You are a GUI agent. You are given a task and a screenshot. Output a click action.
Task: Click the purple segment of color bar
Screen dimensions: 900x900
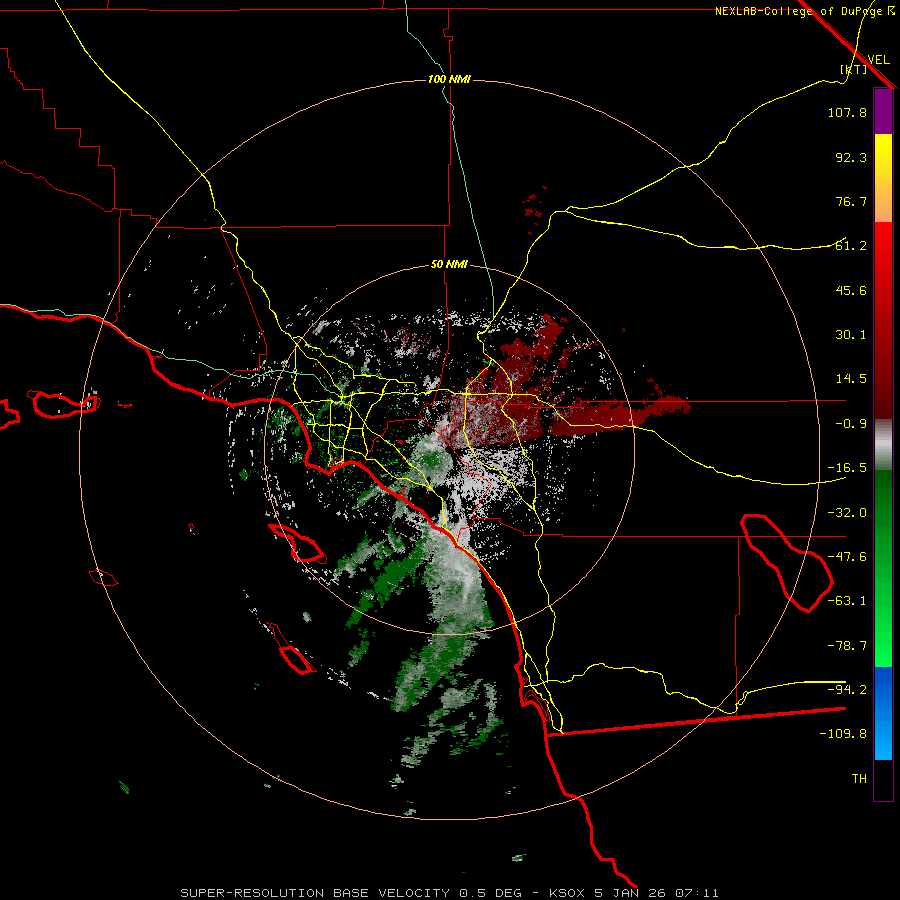pyautogui.click(x=883, y=111)
